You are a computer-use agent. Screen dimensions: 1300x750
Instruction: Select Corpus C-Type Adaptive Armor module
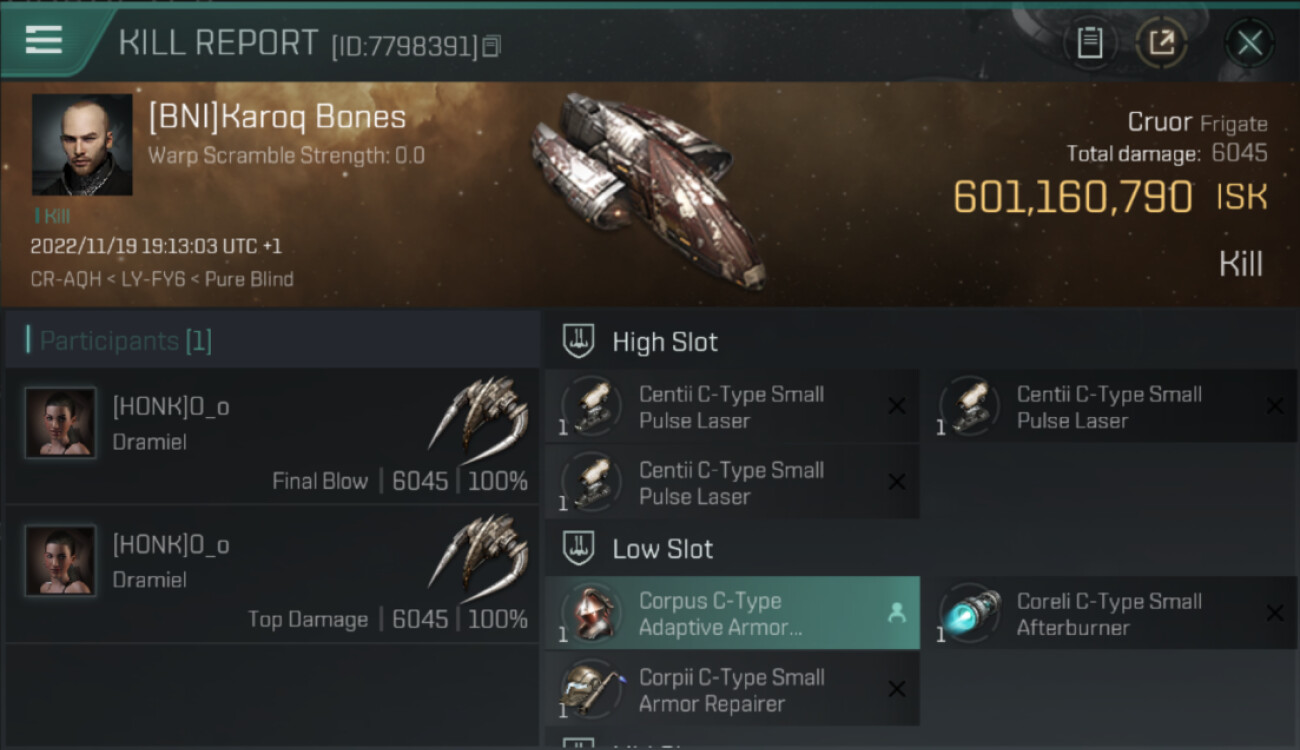point(732,614)
